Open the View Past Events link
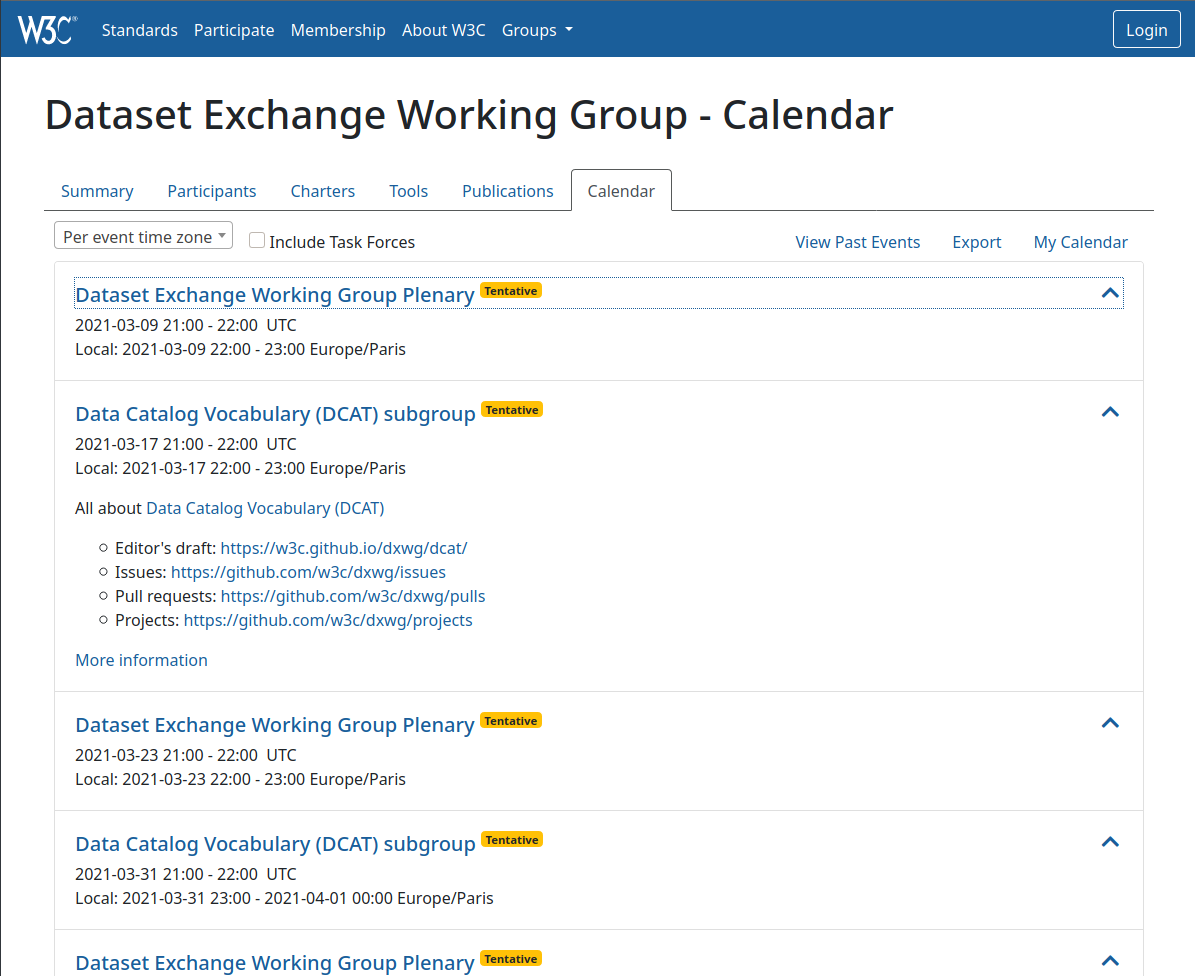 857,242
